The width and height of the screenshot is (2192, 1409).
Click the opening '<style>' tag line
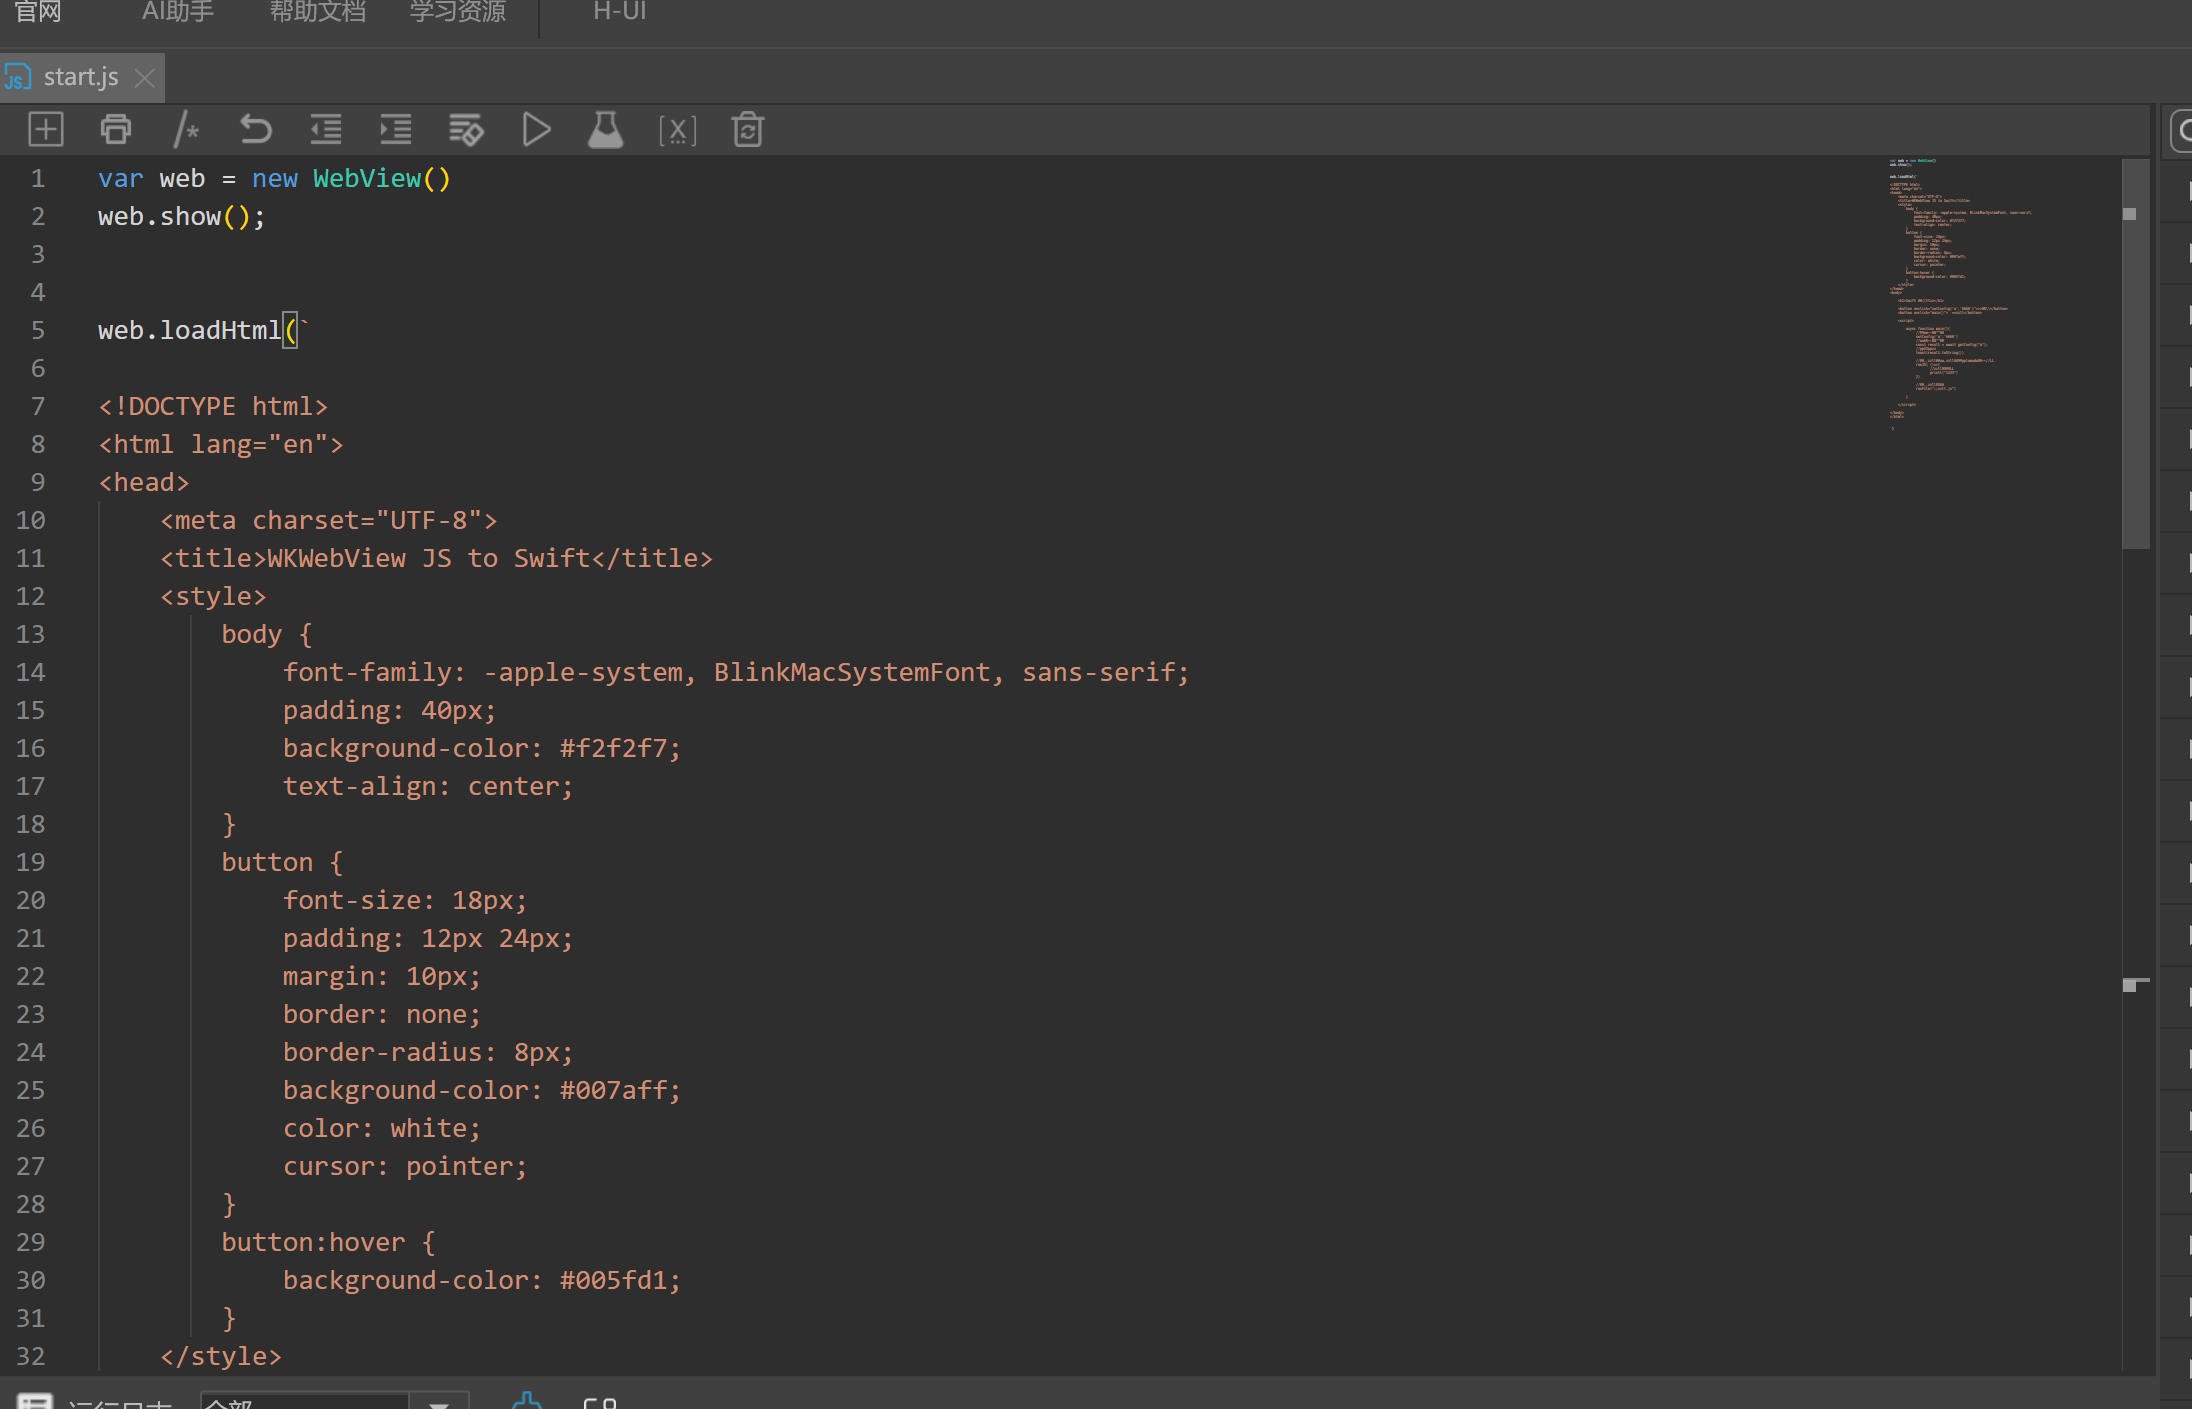click(x=214, y=597)
